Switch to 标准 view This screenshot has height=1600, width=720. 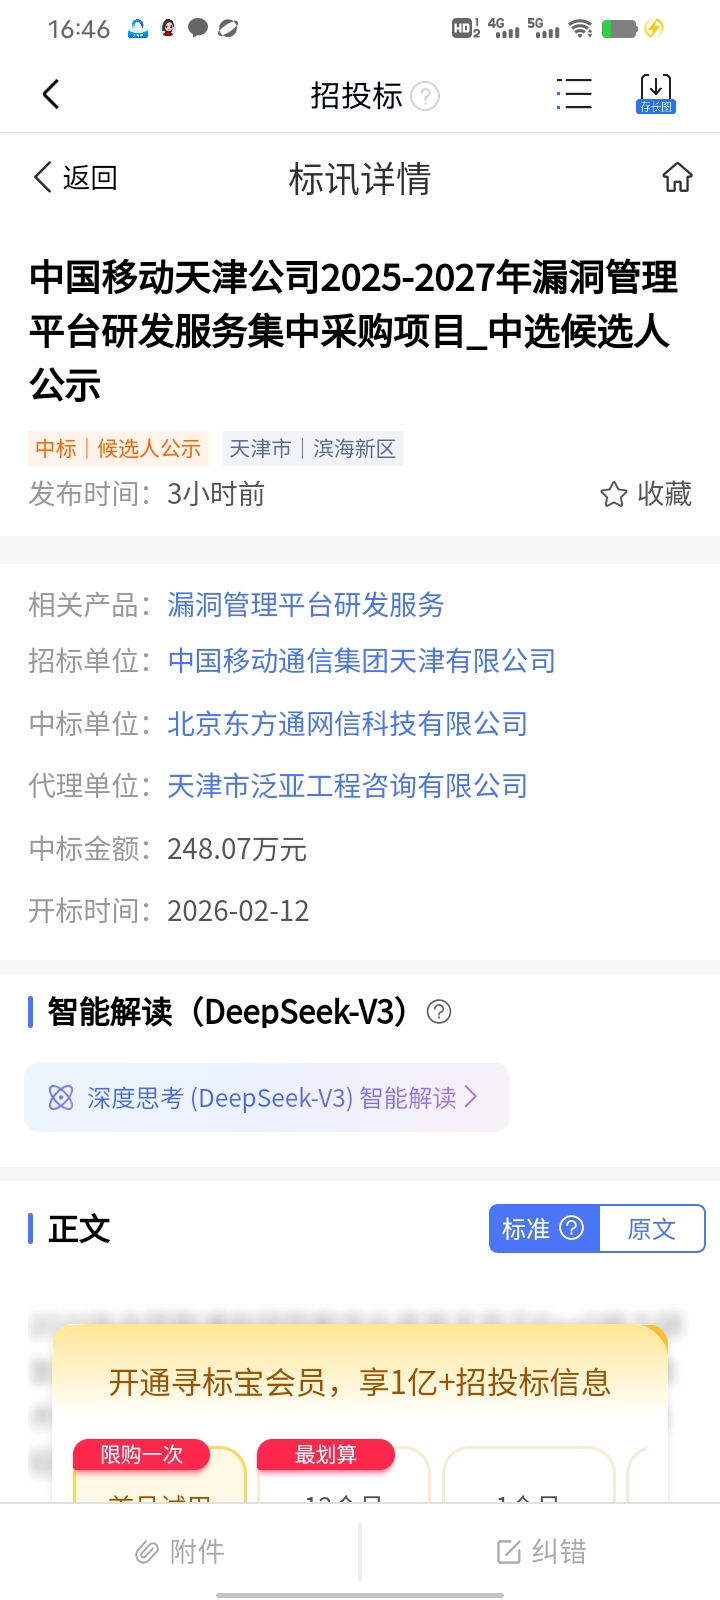pos(544,1229)
